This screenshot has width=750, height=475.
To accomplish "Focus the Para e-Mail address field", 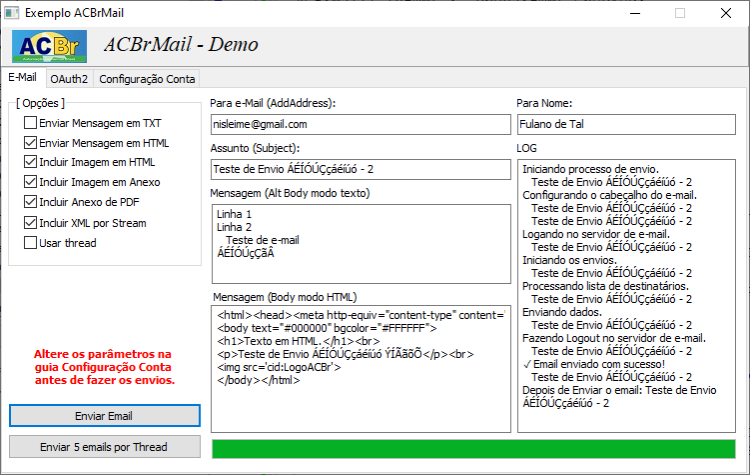I will 361,124.
